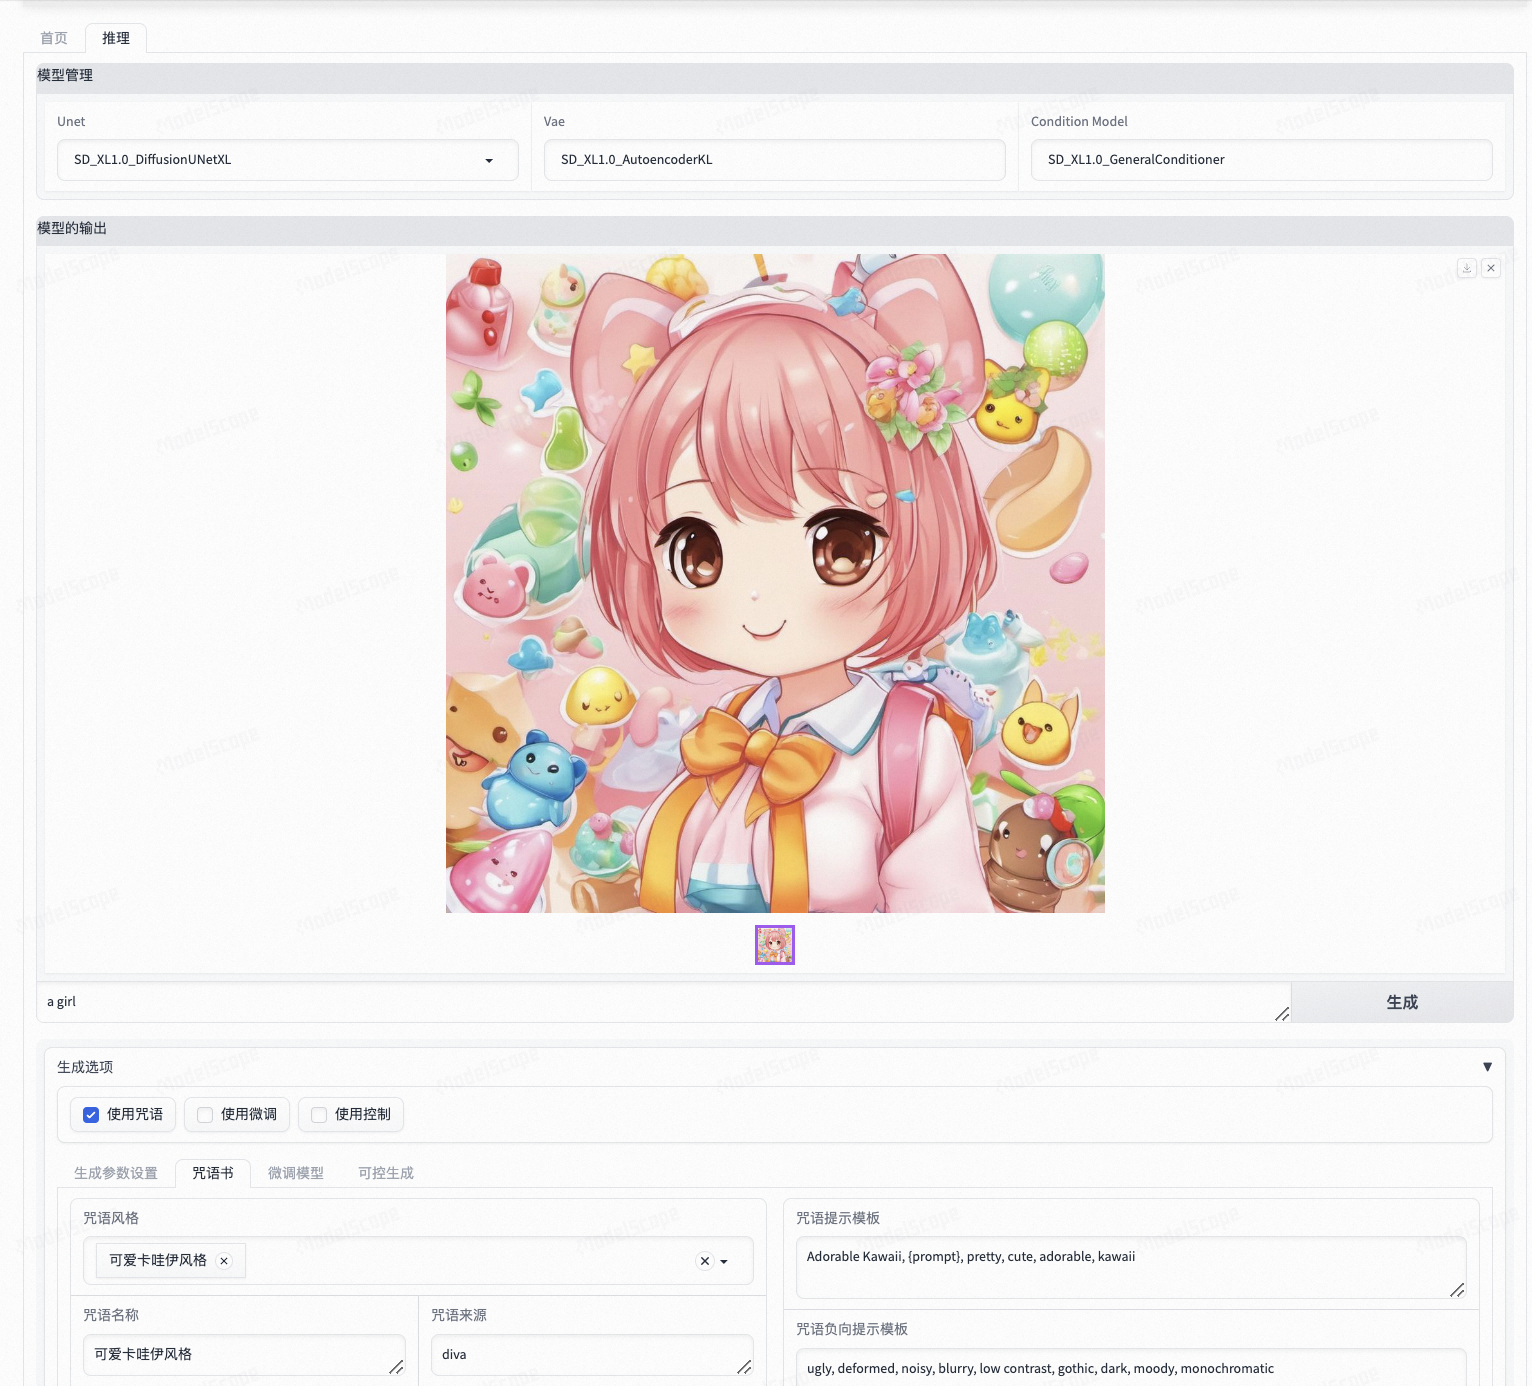
Task: Open the 咒语风格 dropdown arrow
Action: [722, 1261]
